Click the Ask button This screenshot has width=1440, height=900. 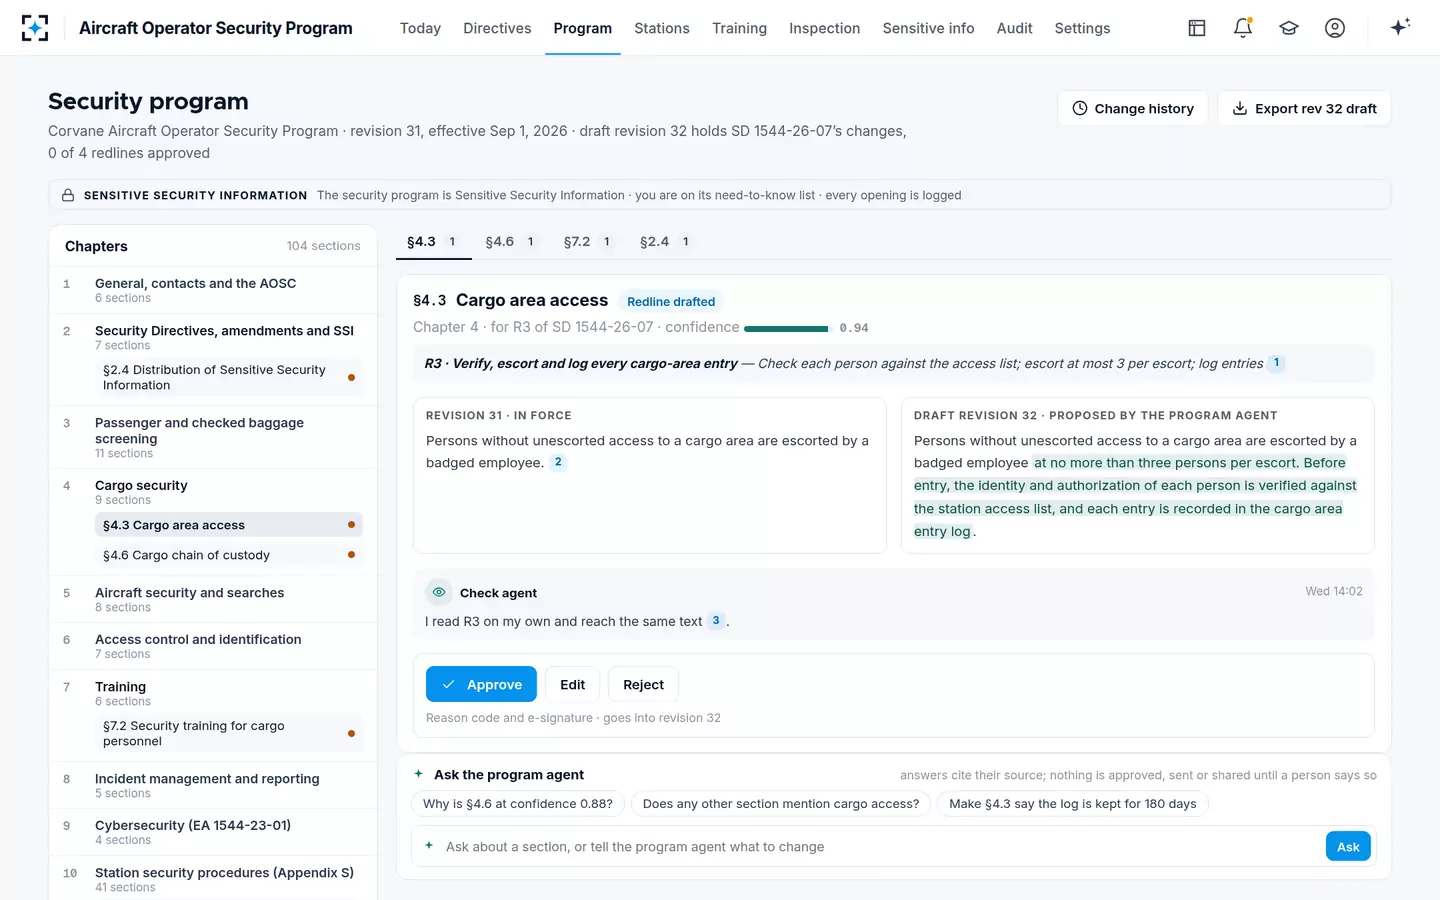(1348, 846)
